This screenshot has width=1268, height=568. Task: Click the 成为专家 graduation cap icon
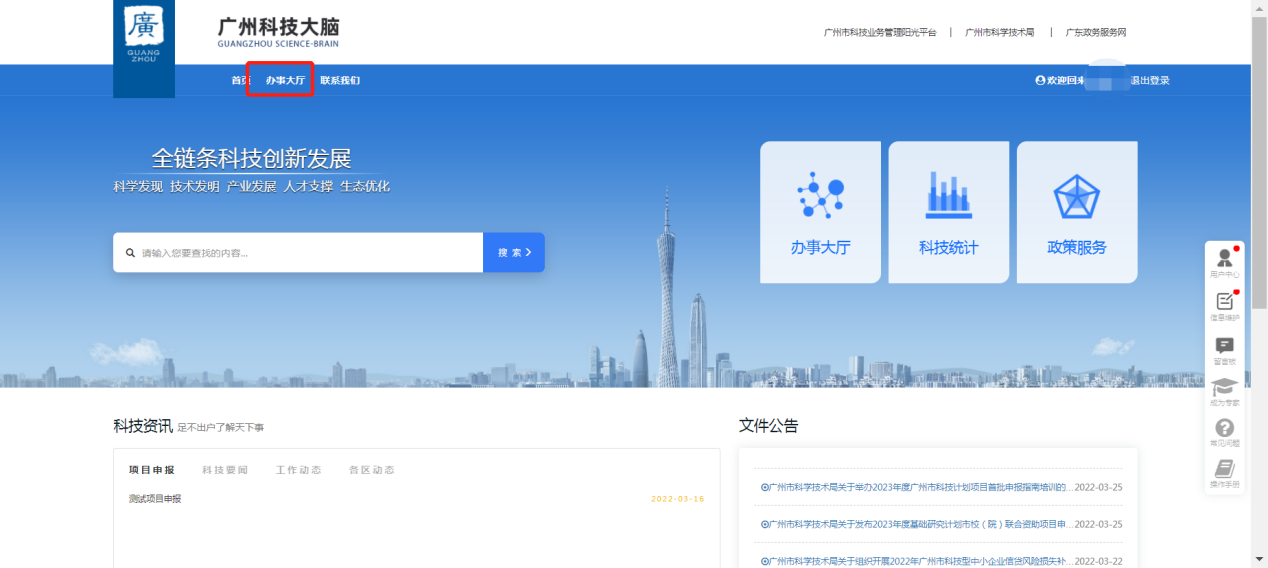tap(1224, 390)
